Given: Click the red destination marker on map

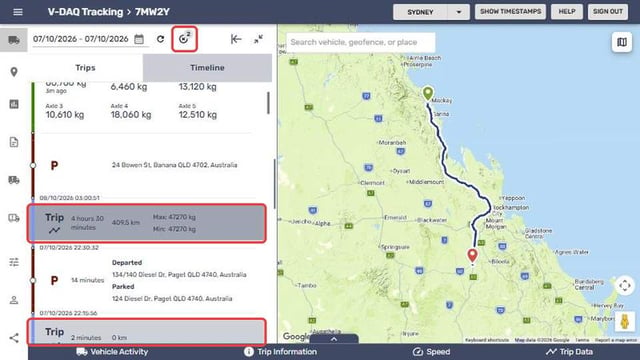Looking at the screenshot, I should 472,256.
